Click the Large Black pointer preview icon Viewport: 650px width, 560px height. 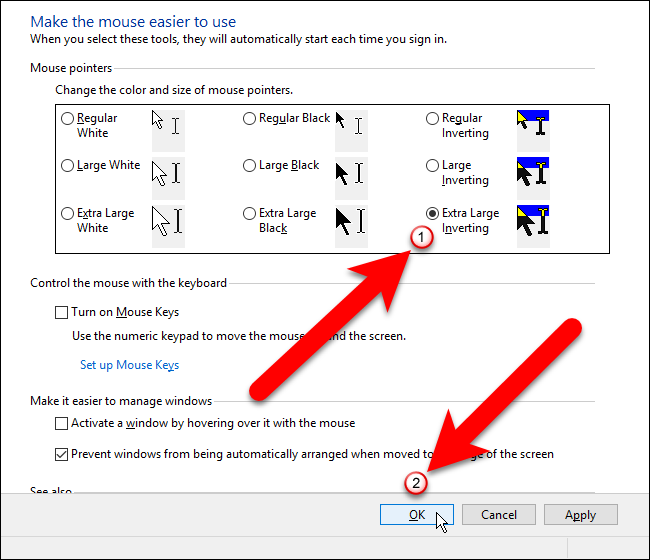350,173
